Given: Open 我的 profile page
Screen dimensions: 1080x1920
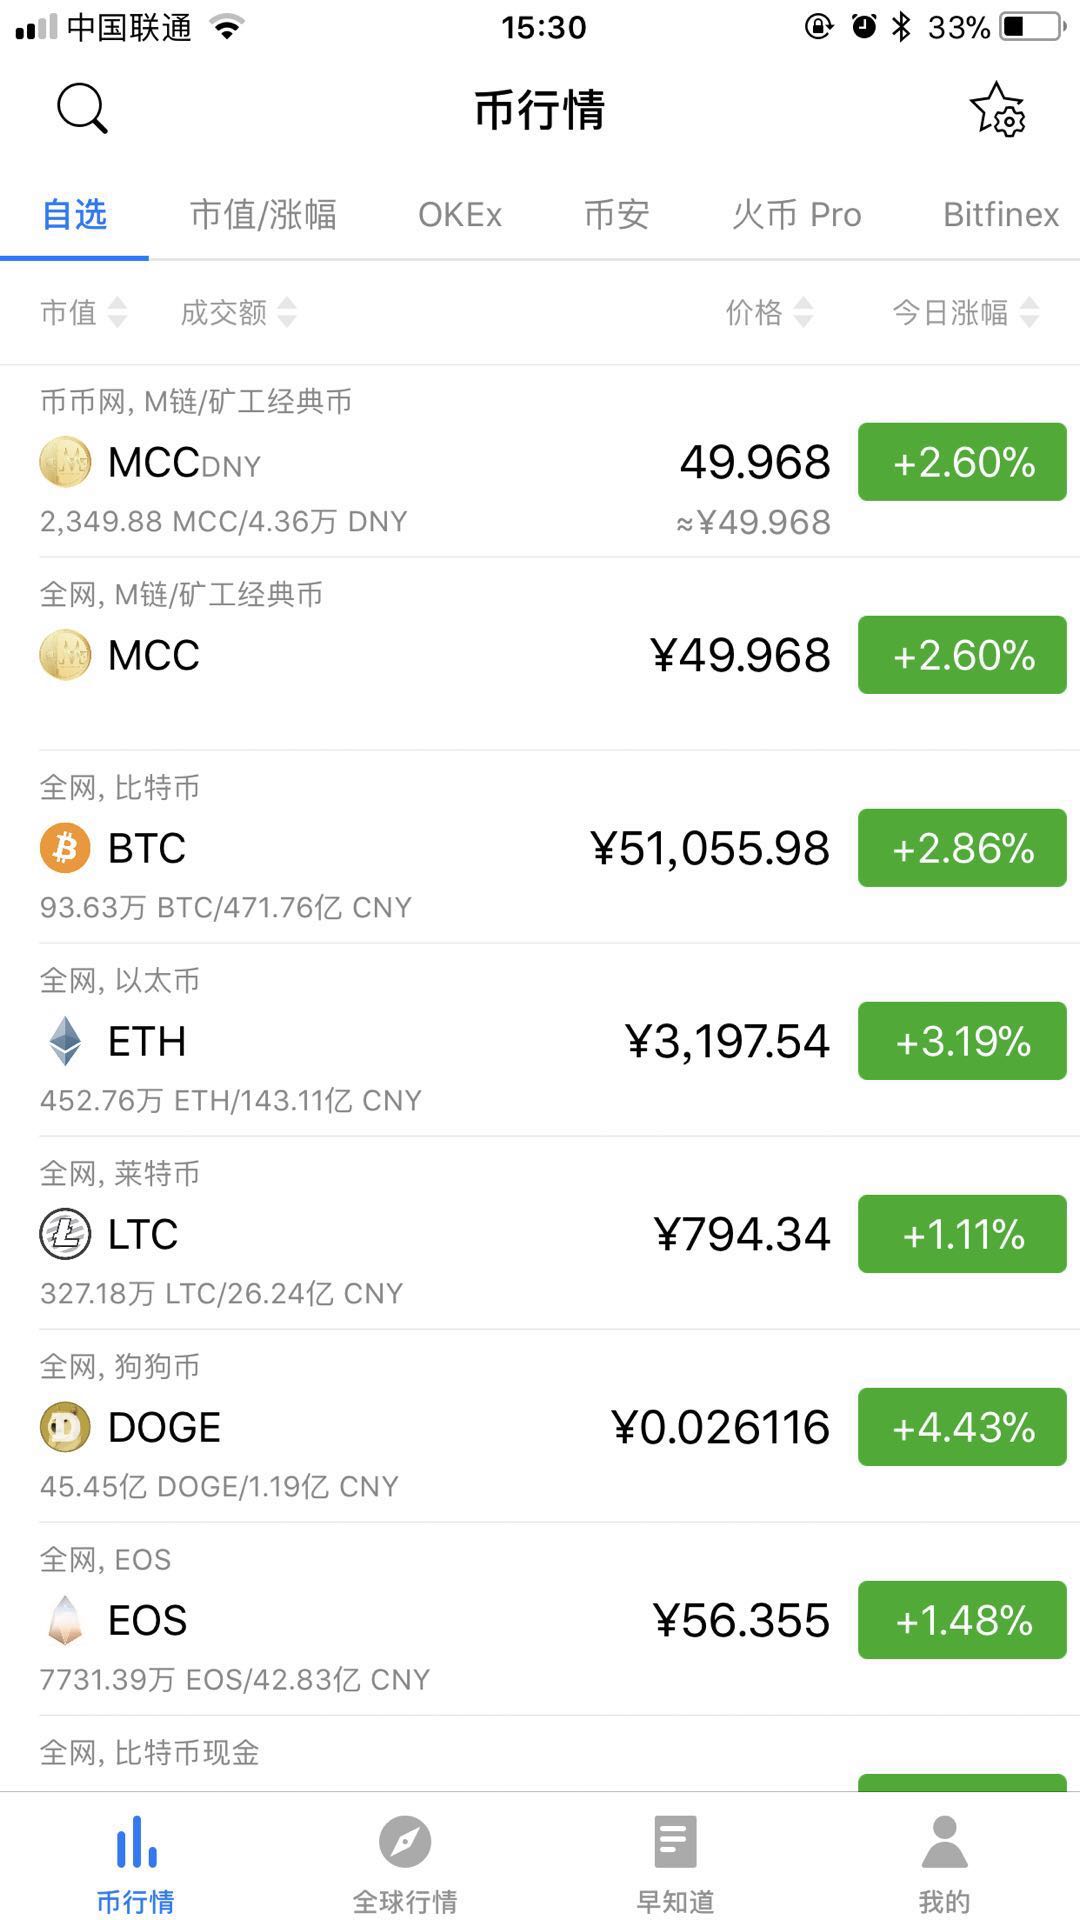Looking at the screenshot, I should [944, 1860].
